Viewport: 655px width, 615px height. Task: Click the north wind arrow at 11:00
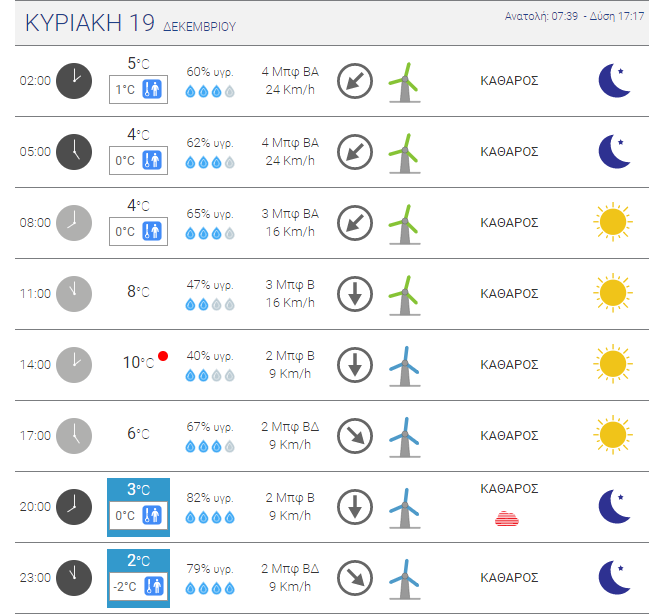(355, 294)
